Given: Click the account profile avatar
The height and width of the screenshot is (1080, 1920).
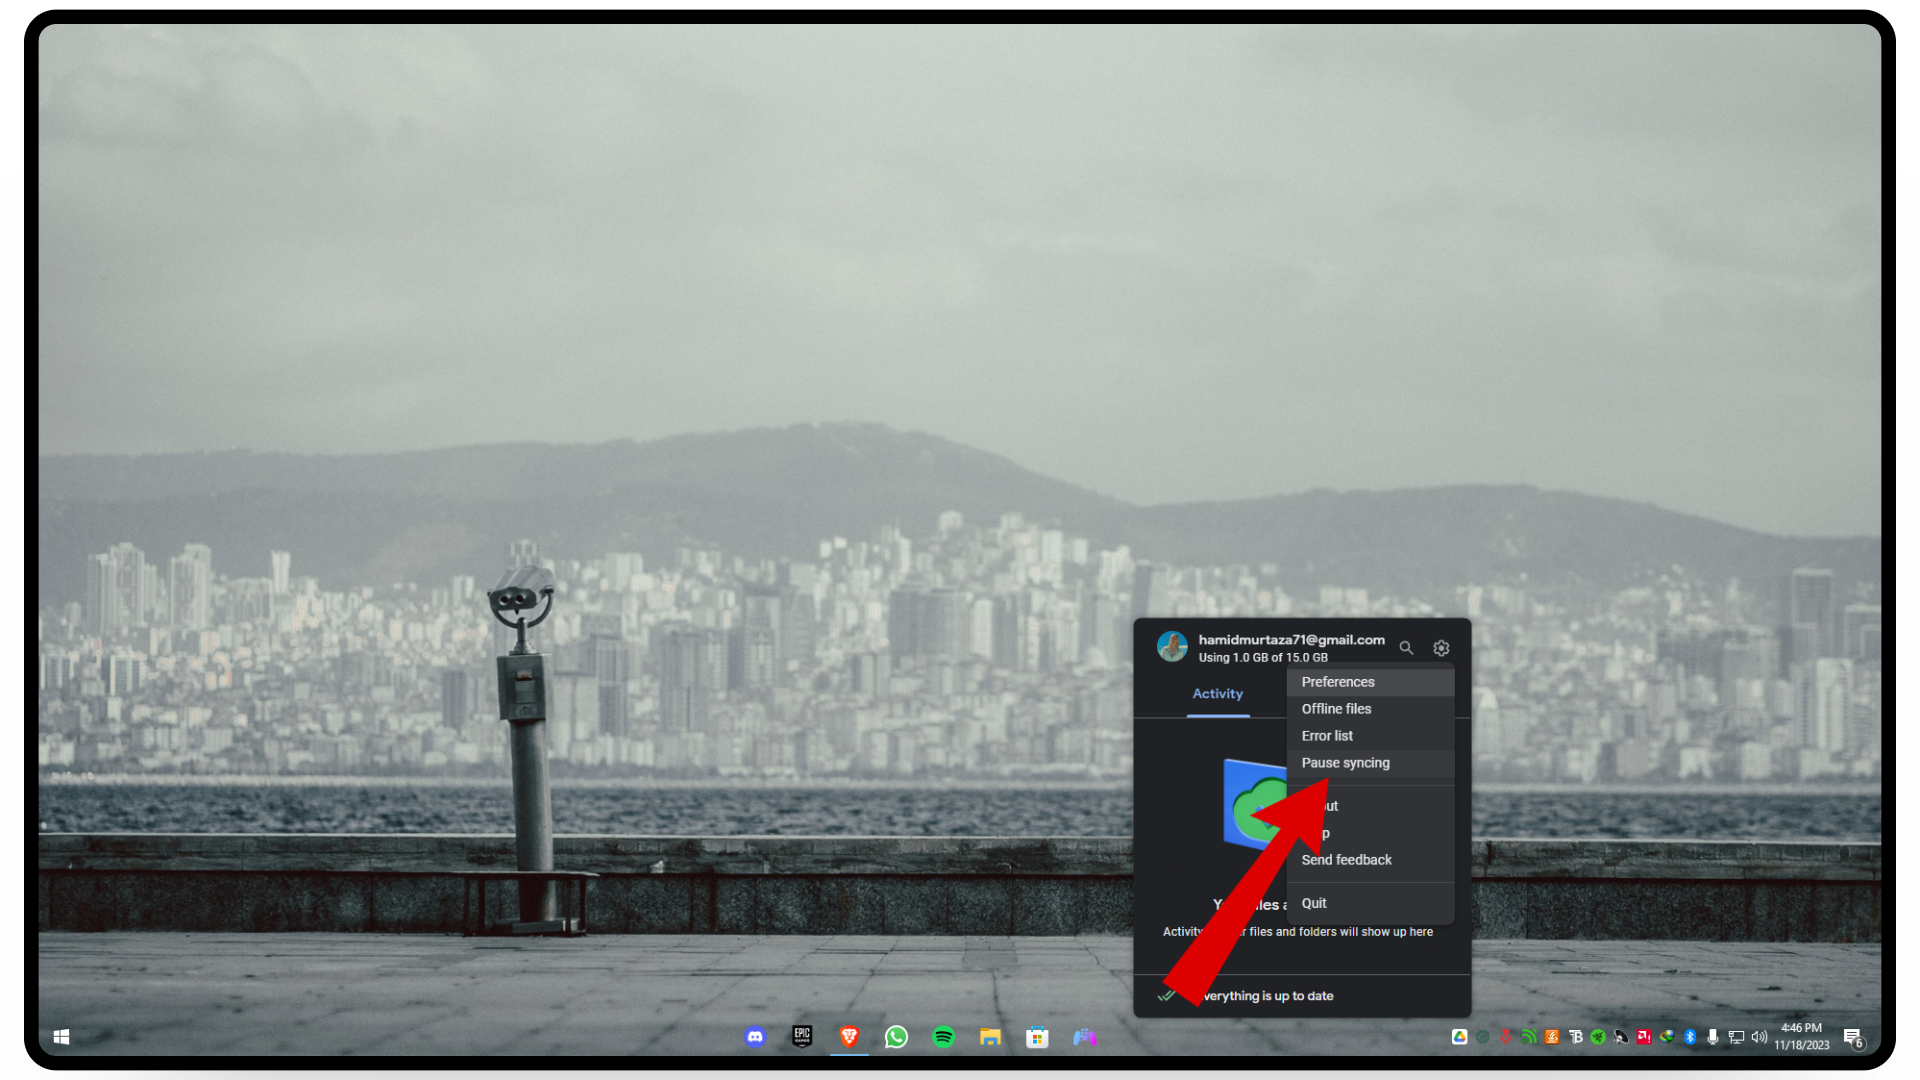Looking at the screenshot, I should (x=1172, y=647).
